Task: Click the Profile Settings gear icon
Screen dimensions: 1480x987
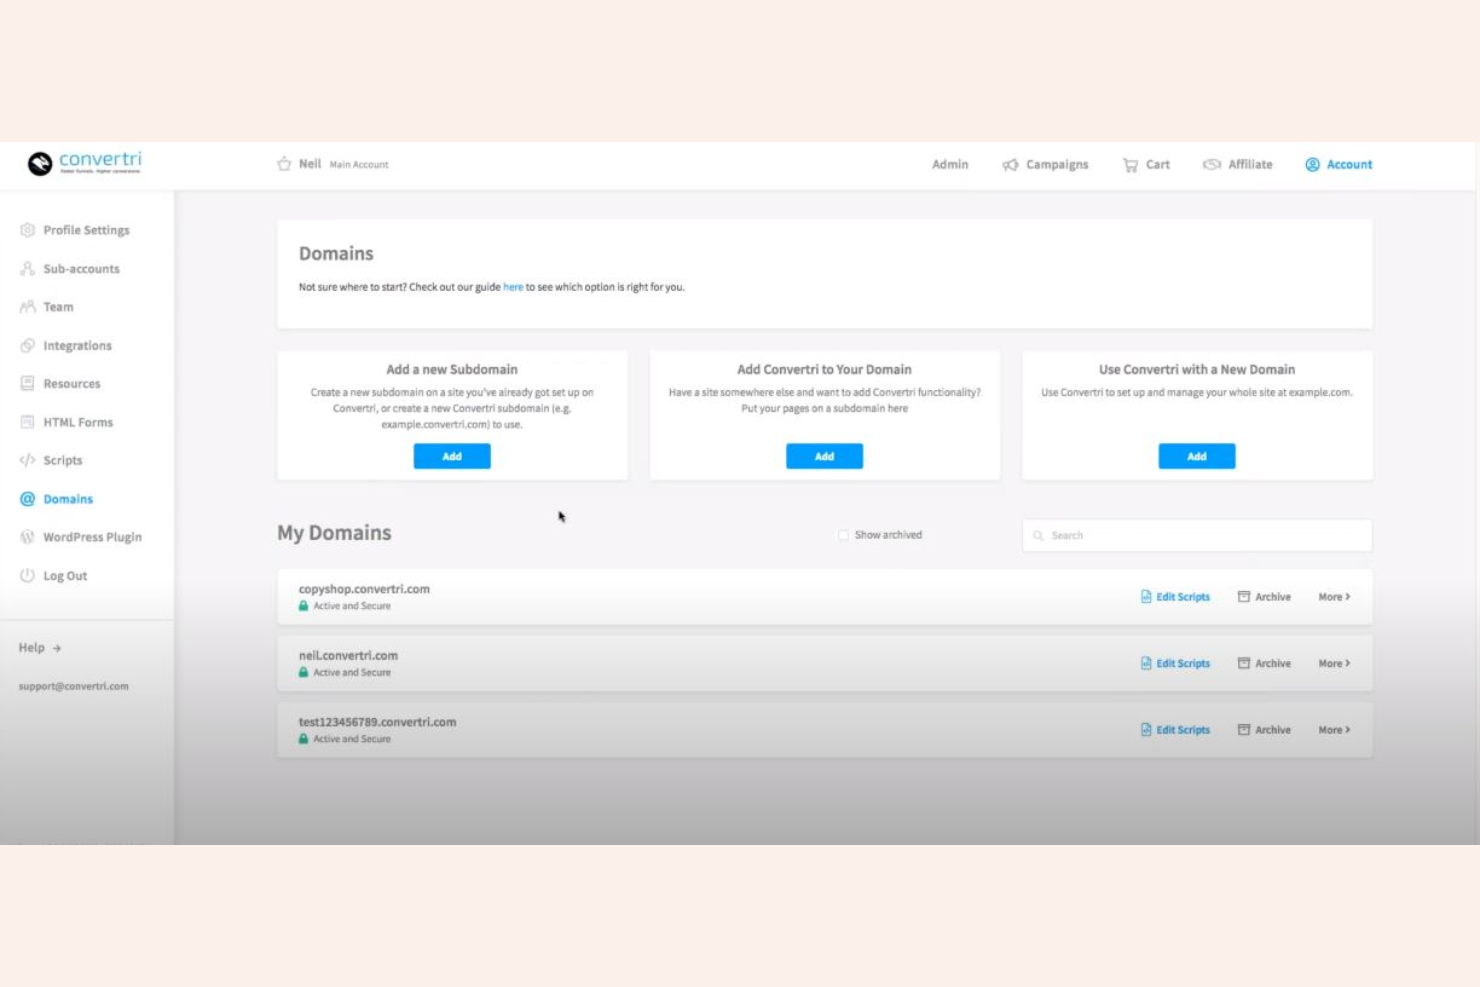Action: (28, 230)
